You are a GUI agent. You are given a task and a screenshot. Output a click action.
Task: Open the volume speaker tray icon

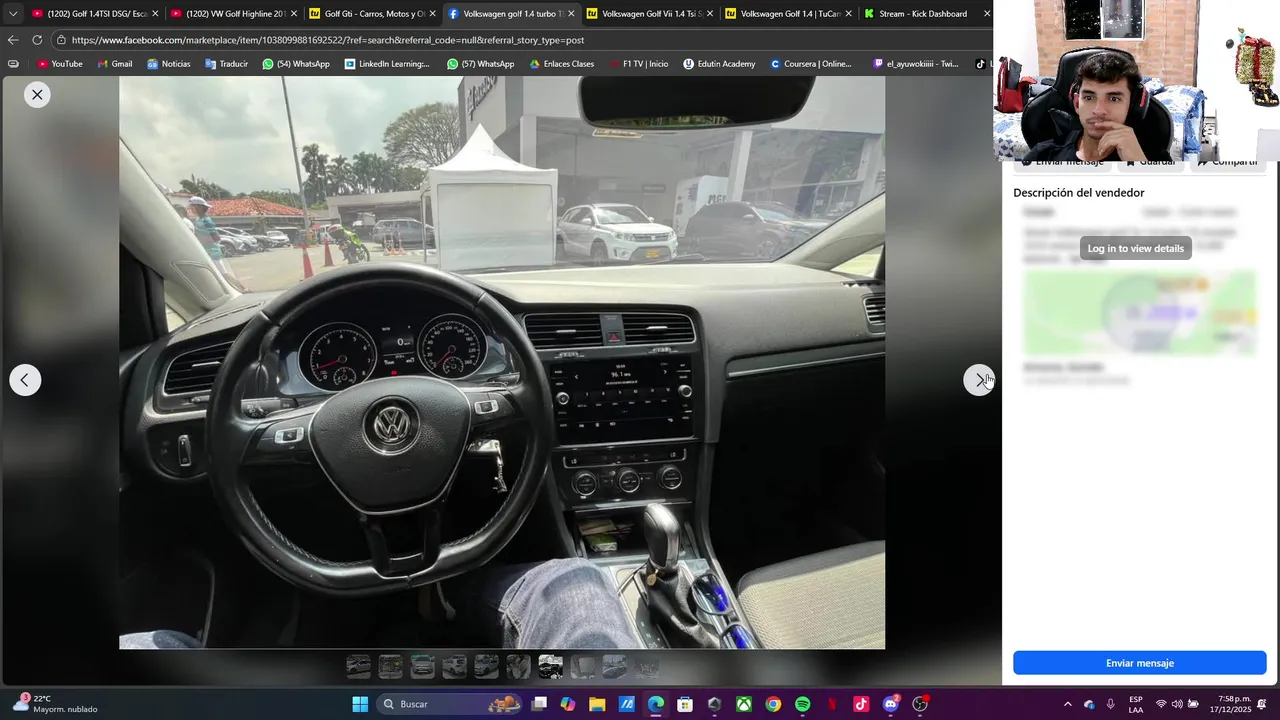1177,704
